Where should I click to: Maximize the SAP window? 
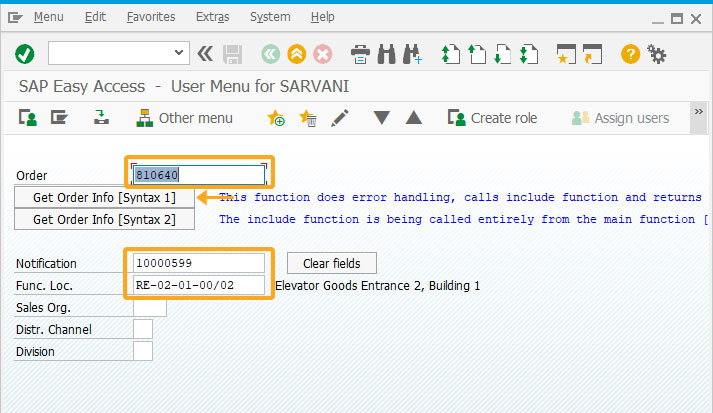tap(677, 19)
